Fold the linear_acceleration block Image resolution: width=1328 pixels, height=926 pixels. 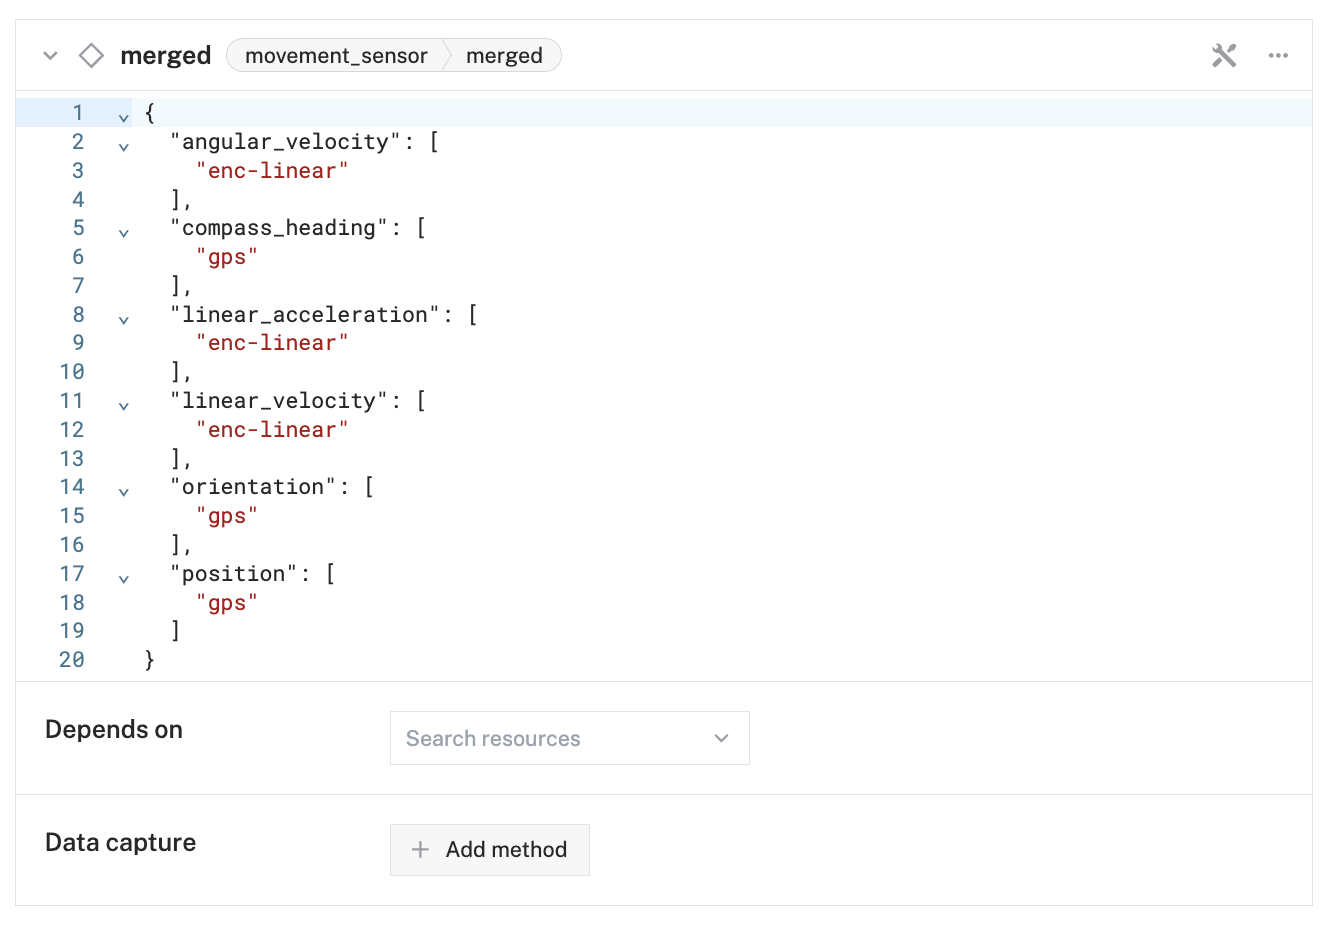(123, 319)
